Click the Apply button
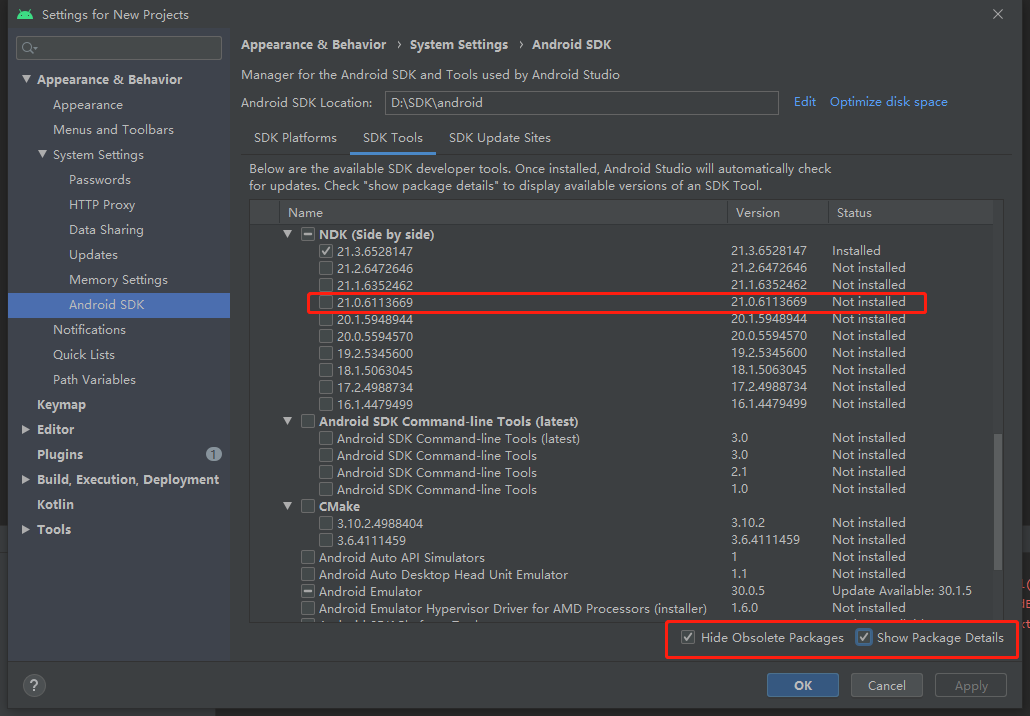The height and width of the screenshot is (716, 1030). point(970,685)
